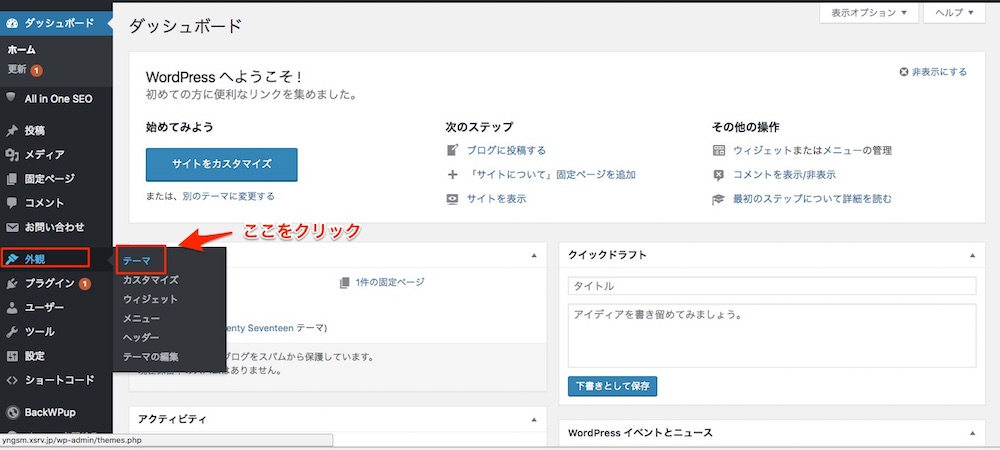
Task: Select メニュー in the submenu
Action: click(x=142, y=318)
